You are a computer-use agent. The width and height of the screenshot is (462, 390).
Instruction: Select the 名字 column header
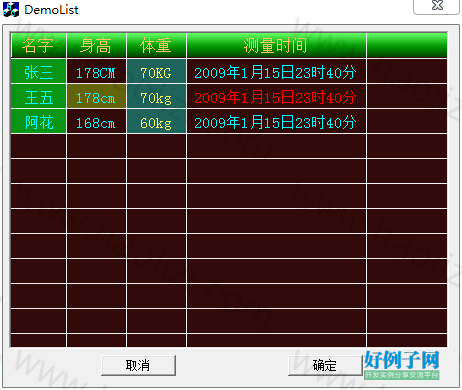click(38, 45)
